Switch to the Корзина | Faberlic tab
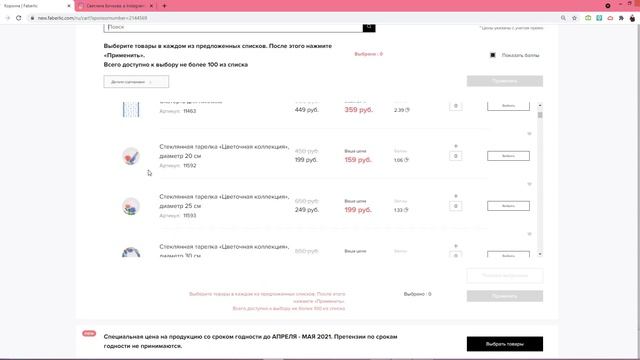The image size is (640, 360). point(35,6)
